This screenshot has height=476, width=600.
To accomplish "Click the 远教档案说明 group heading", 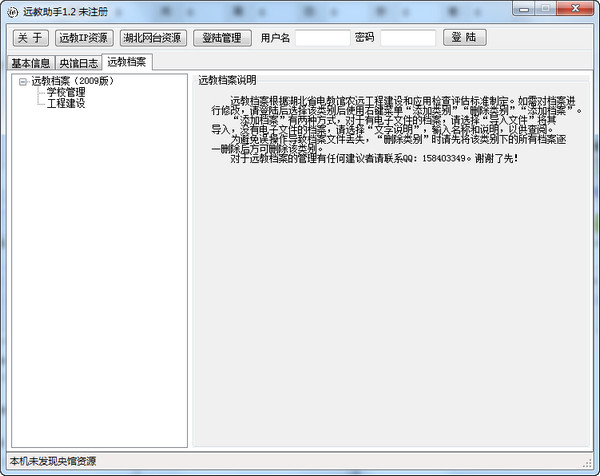I will pos(227,80).
